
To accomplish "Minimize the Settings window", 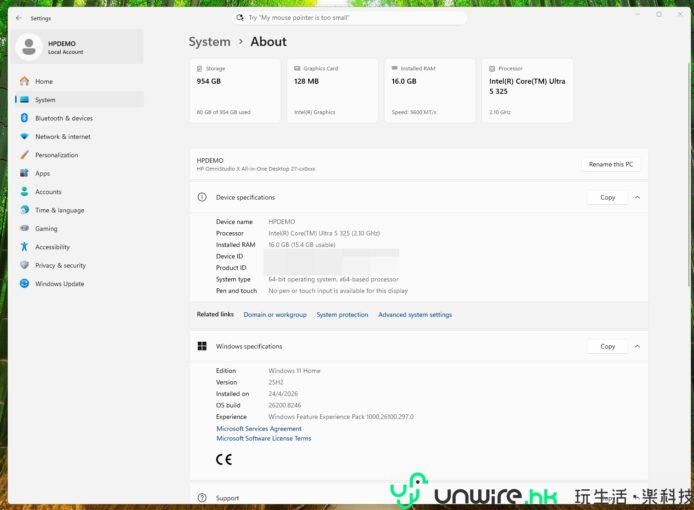I will coord(638,15).
